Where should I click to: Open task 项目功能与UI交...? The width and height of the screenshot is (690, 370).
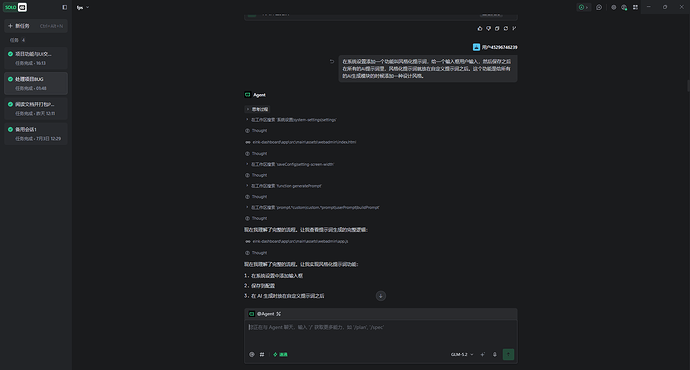click(36, 58)
